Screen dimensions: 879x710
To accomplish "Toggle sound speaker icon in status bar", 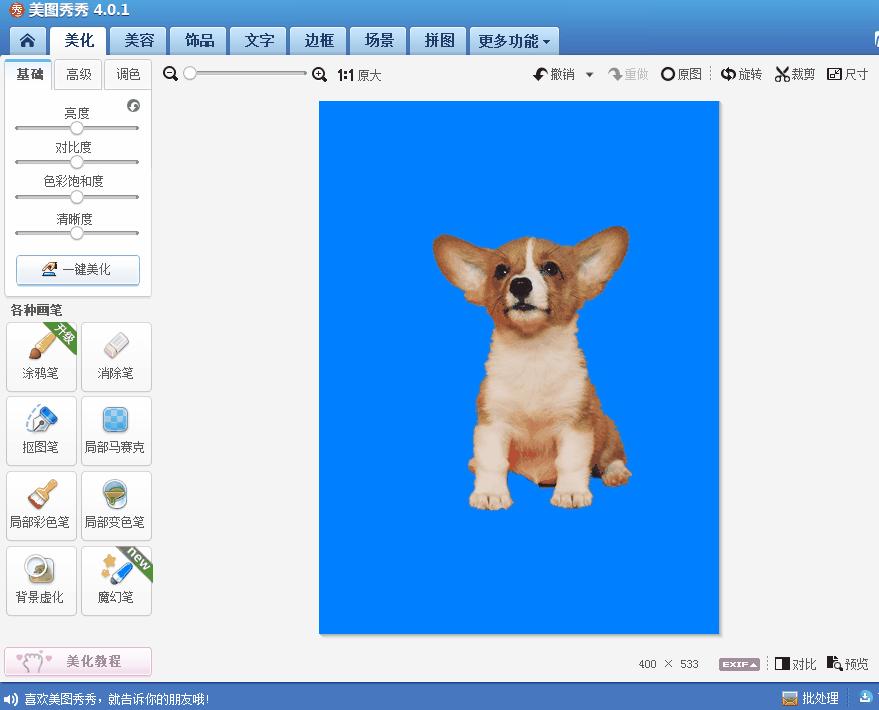I will [12, 699].
